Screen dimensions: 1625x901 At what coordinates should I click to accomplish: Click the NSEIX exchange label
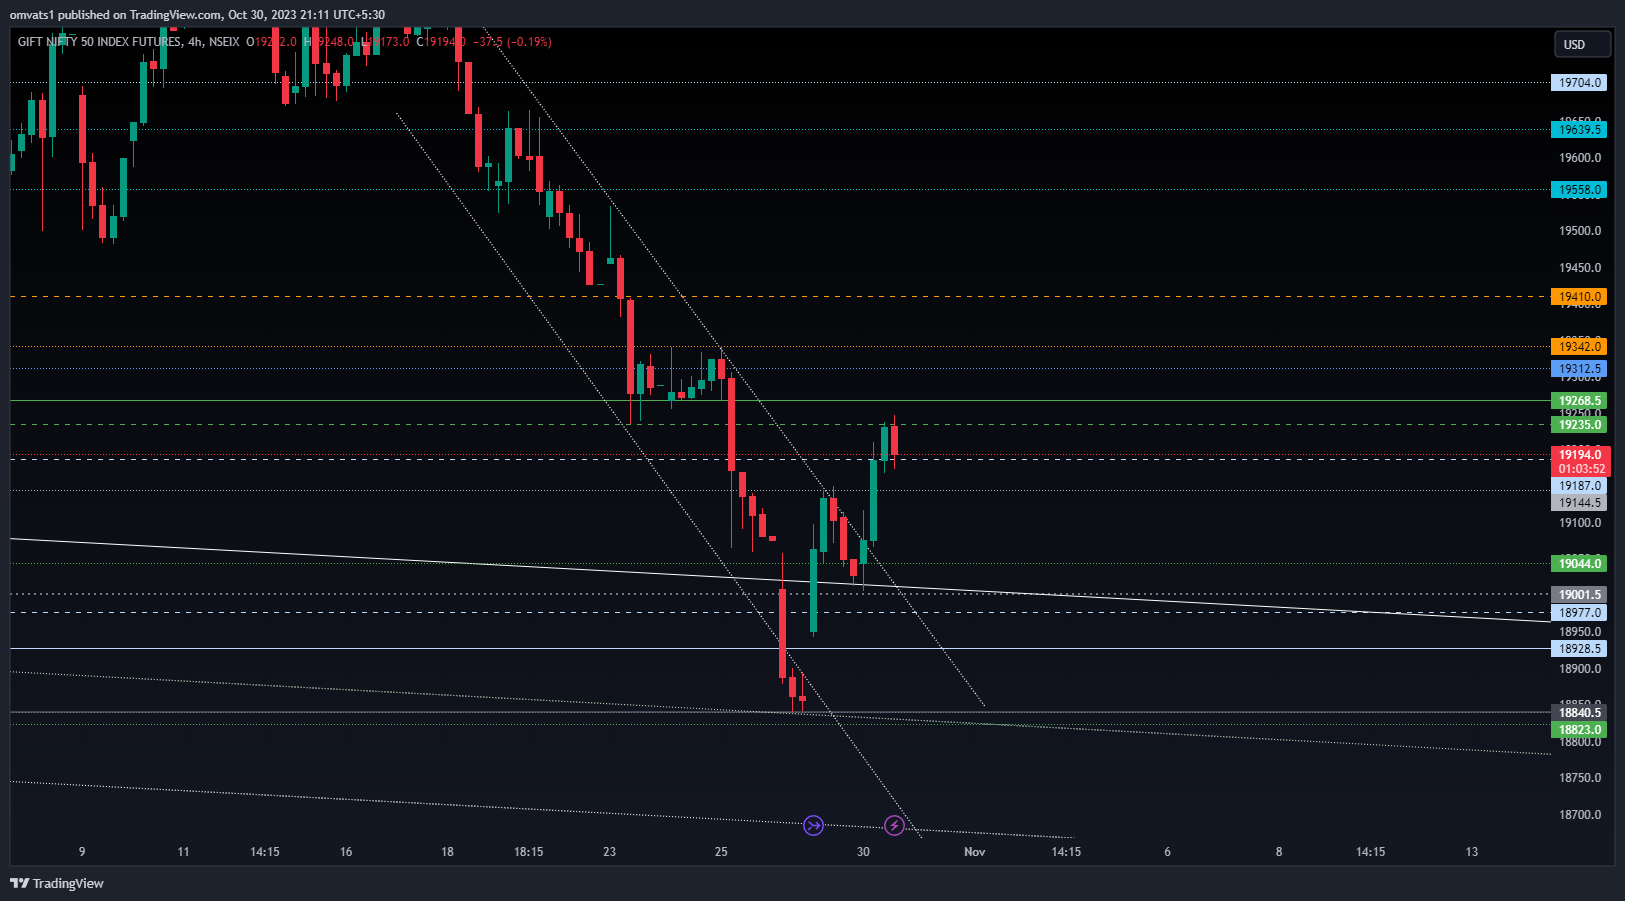tap(225, 42)
